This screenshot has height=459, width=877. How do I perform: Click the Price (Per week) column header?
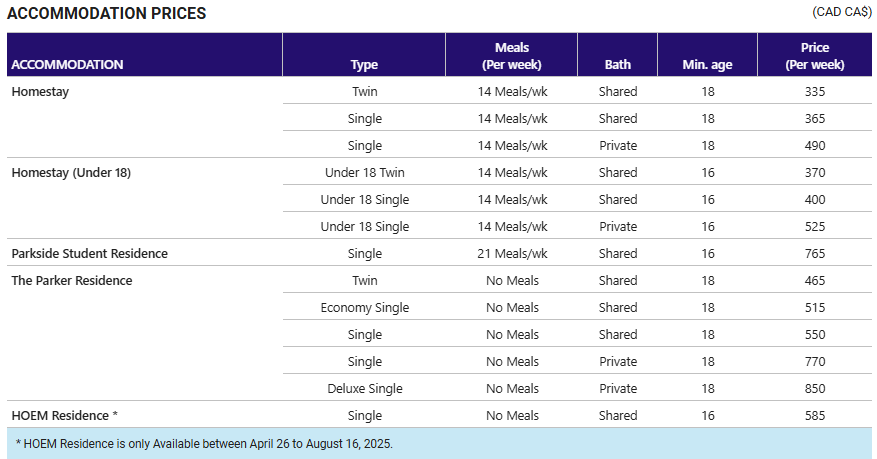point(815,55)
